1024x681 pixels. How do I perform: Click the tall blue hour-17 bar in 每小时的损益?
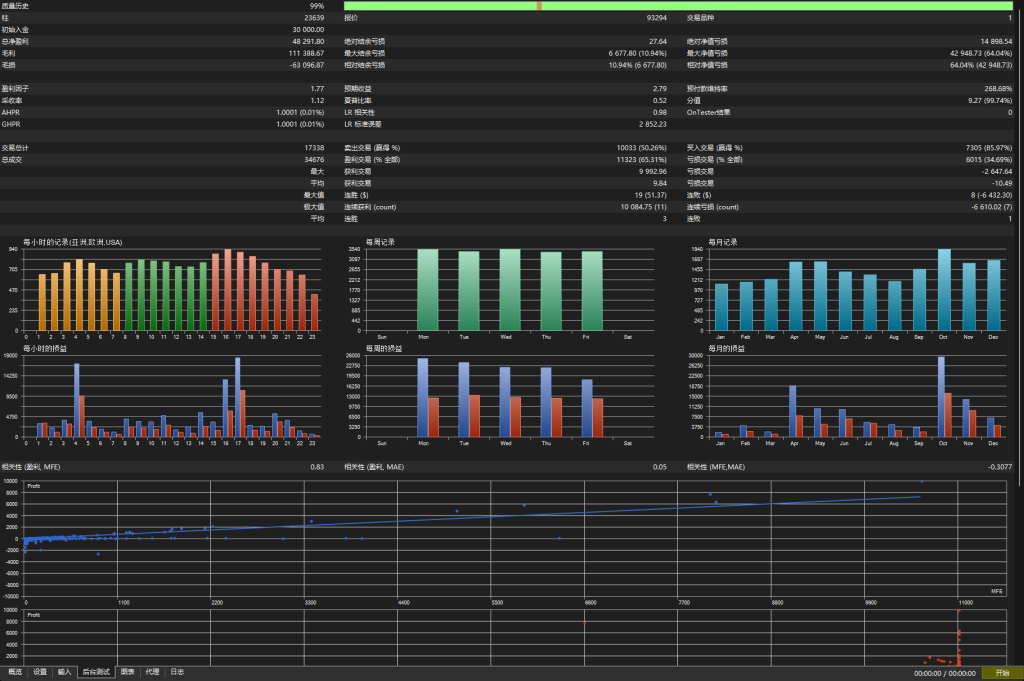[238, 398]
